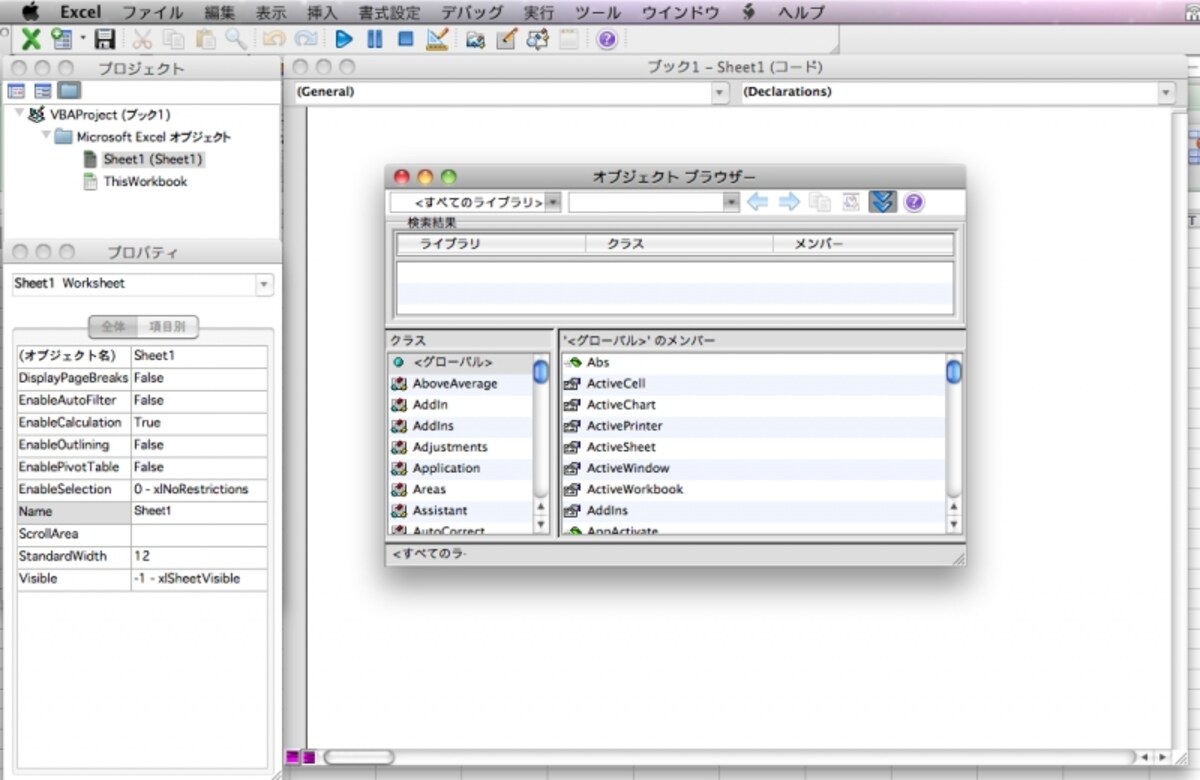Collapse Microsoft Excel オブジェクト folder
This screenshot has height=780, width=1200.
(x=45, y=137)
